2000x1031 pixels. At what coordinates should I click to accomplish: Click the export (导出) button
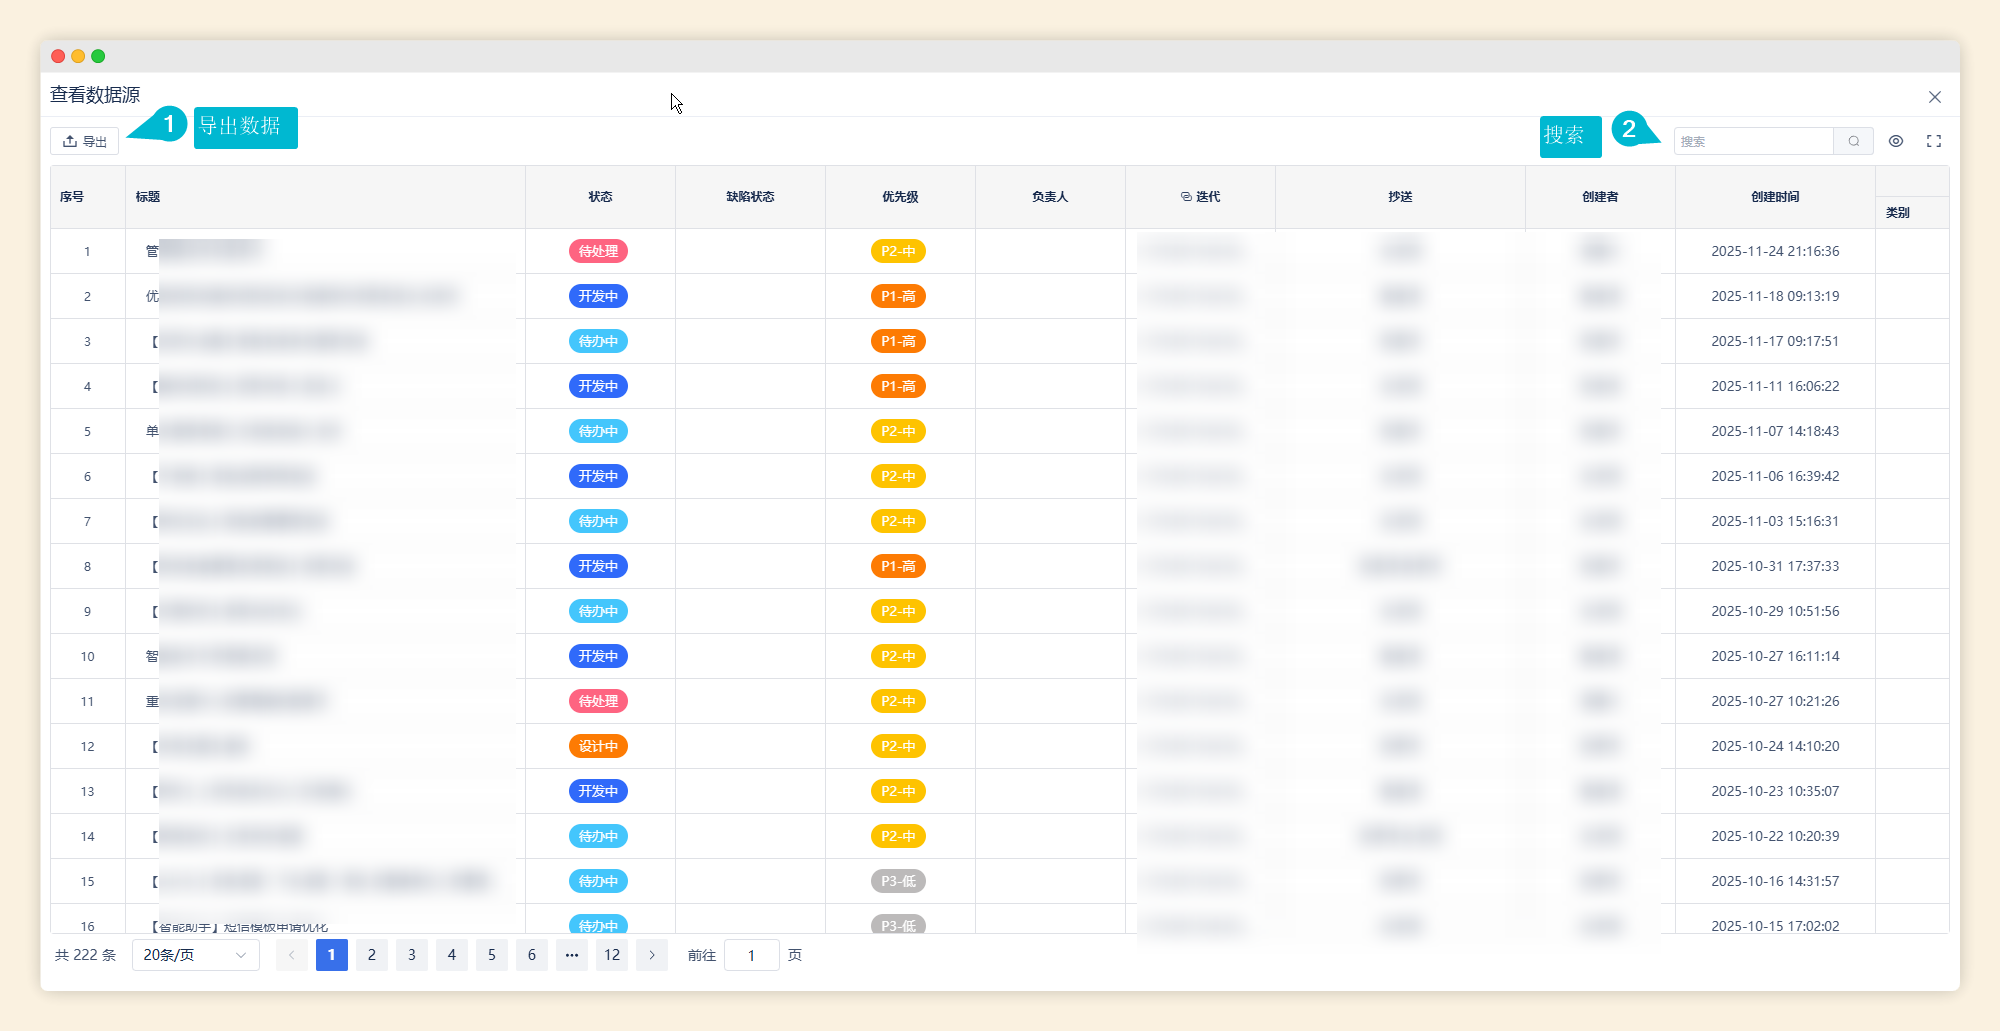[x=85, y=141]
